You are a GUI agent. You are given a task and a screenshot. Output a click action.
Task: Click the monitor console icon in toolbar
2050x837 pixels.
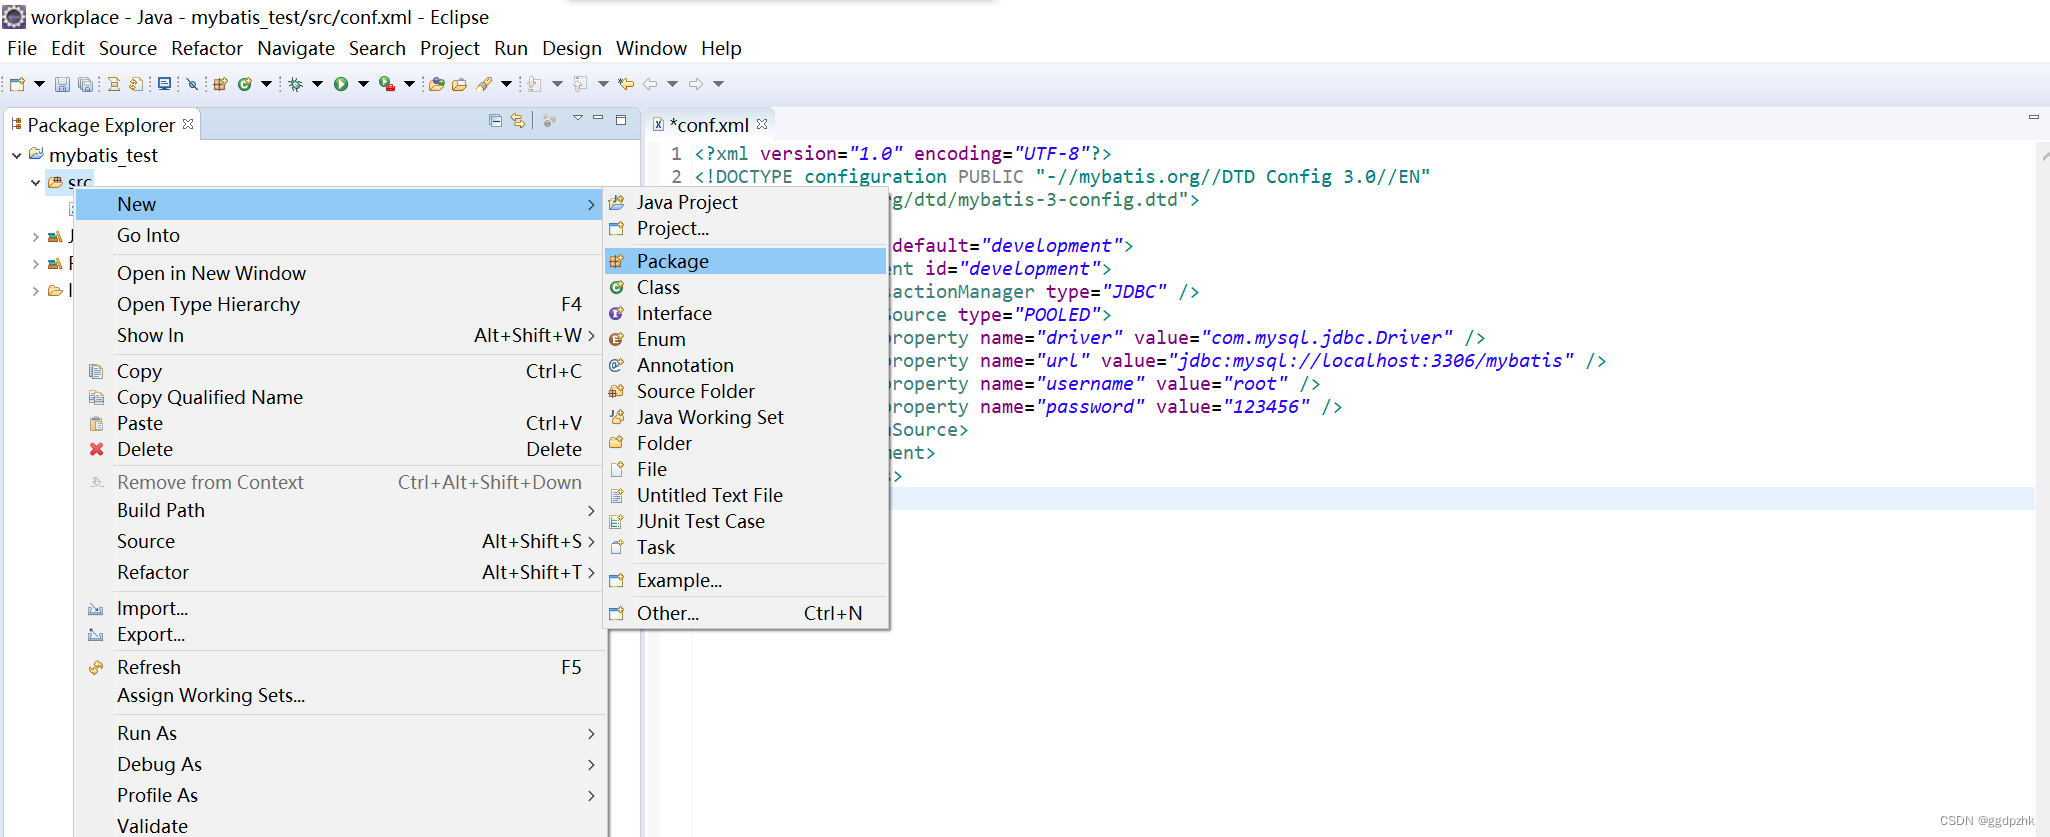164,84
